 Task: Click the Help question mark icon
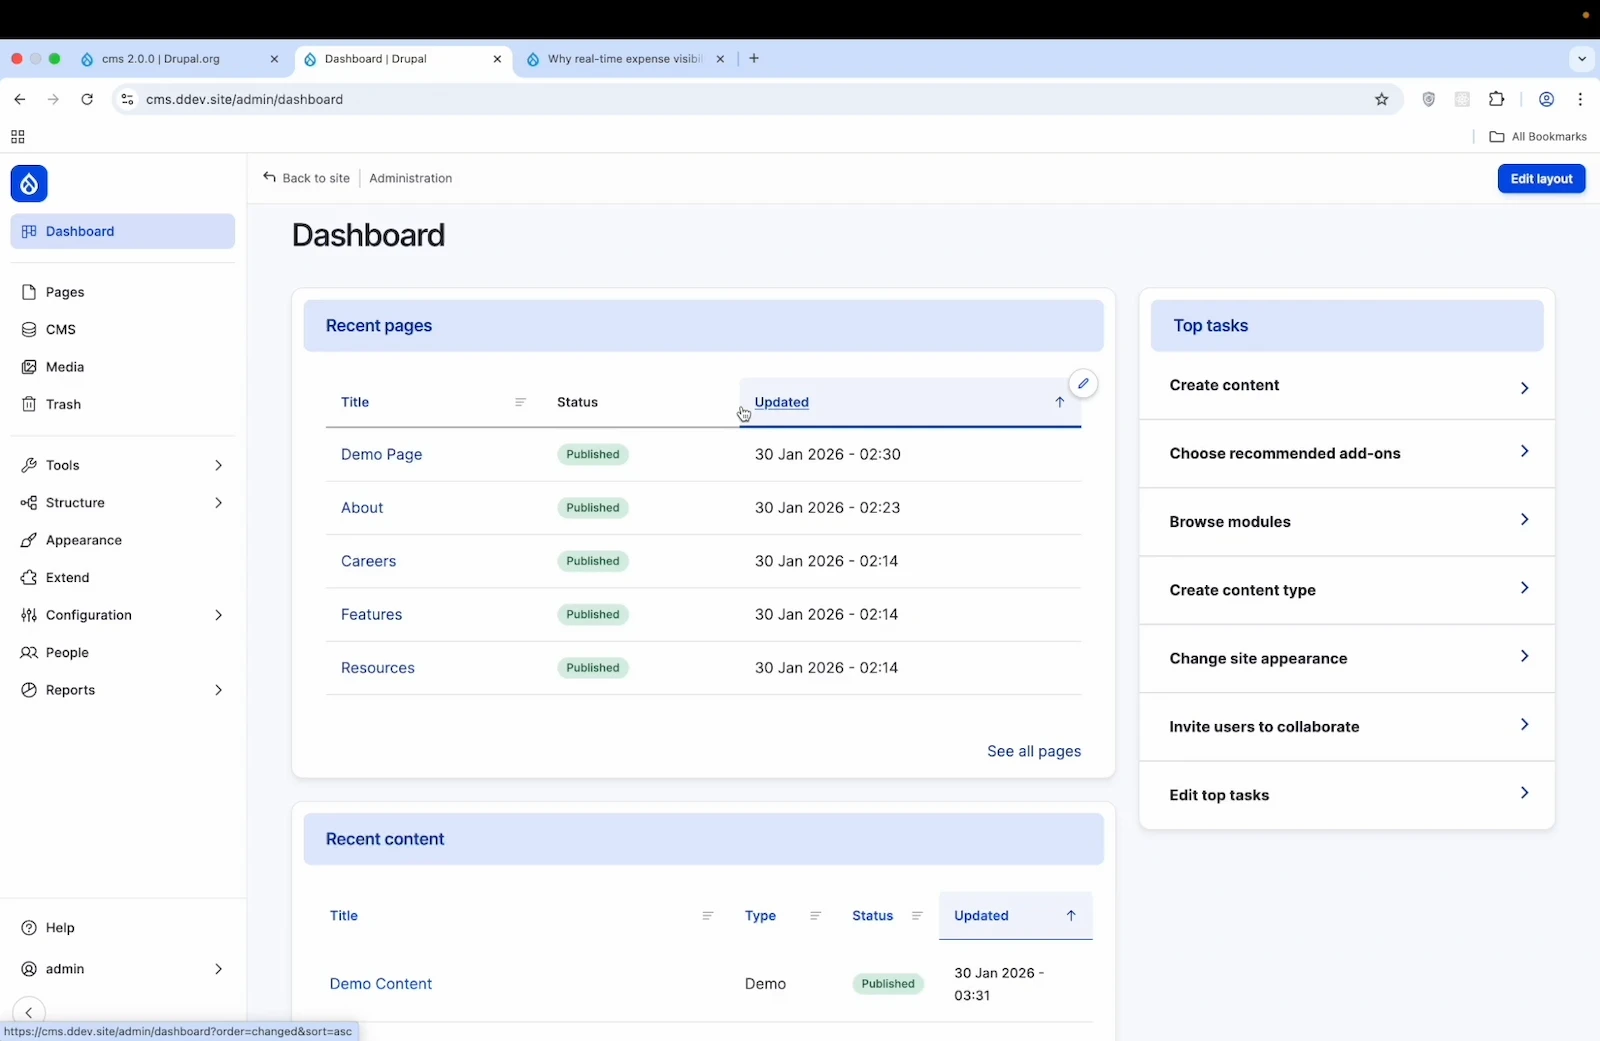[x=29, y=928]
